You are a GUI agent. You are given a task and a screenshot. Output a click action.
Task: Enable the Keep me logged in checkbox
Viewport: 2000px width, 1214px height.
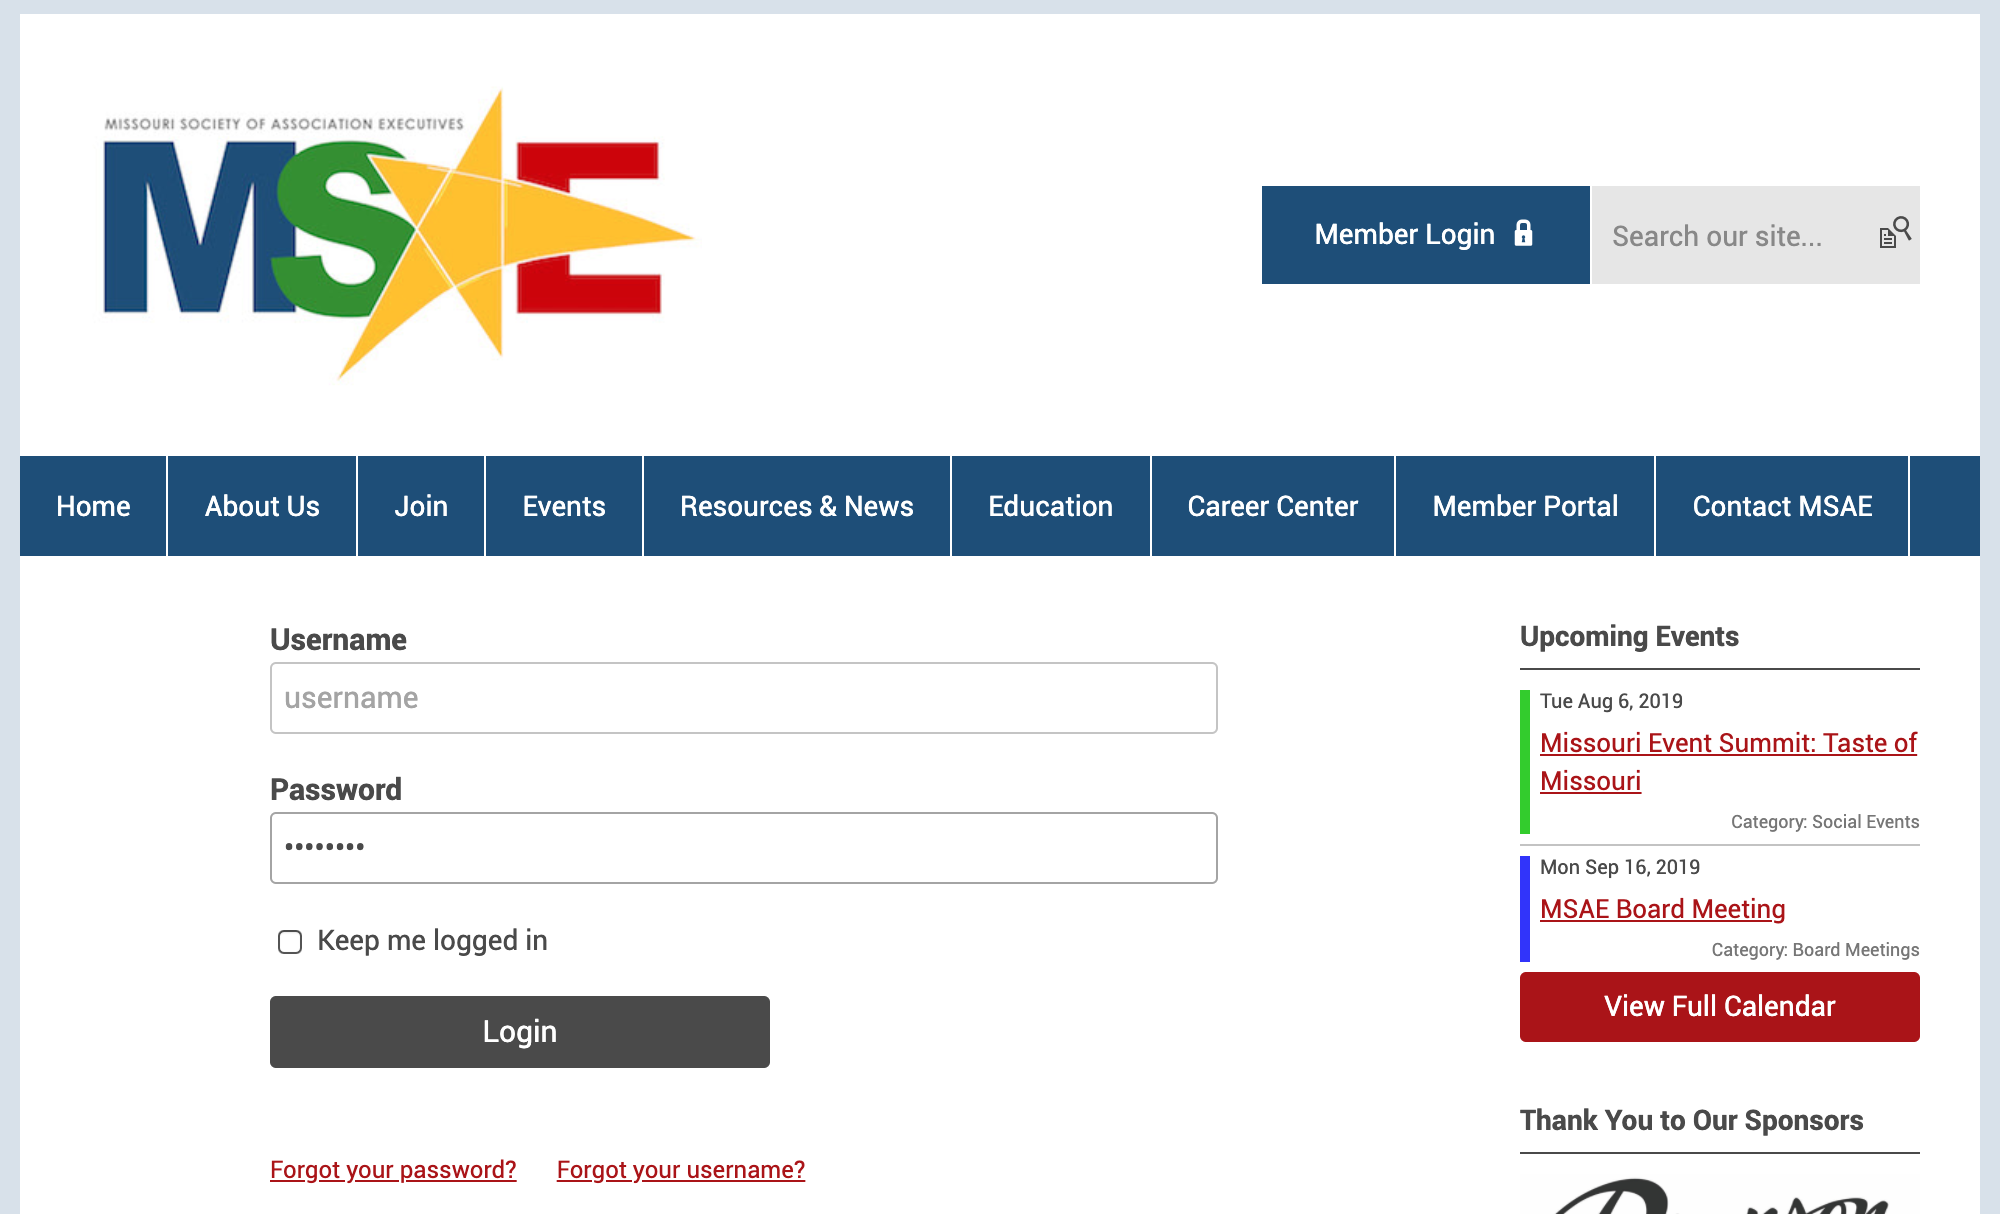click(x=290, y=942)
